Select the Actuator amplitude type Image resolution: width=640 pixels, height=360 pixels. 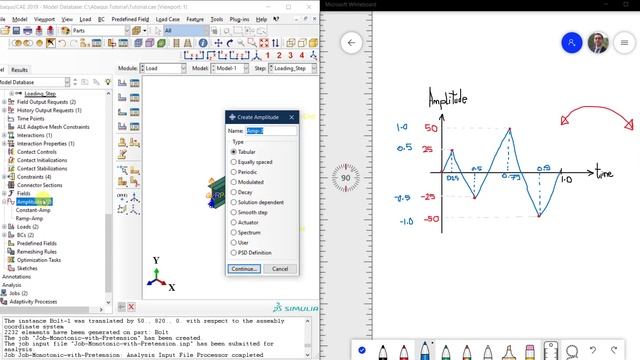point(244,222)
